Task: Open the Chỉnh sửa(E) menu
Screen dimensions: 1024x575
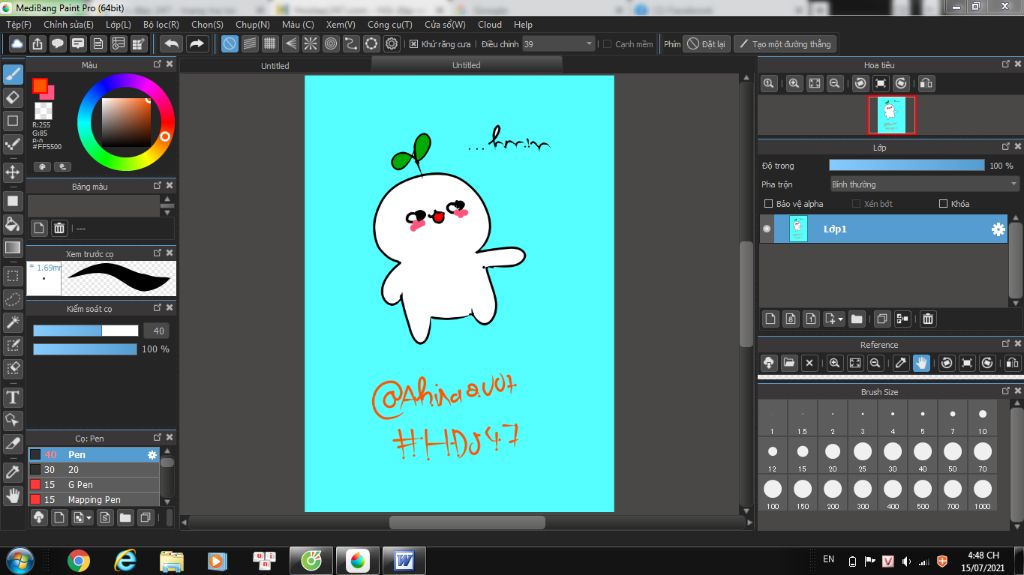Action: coord(69,25)
